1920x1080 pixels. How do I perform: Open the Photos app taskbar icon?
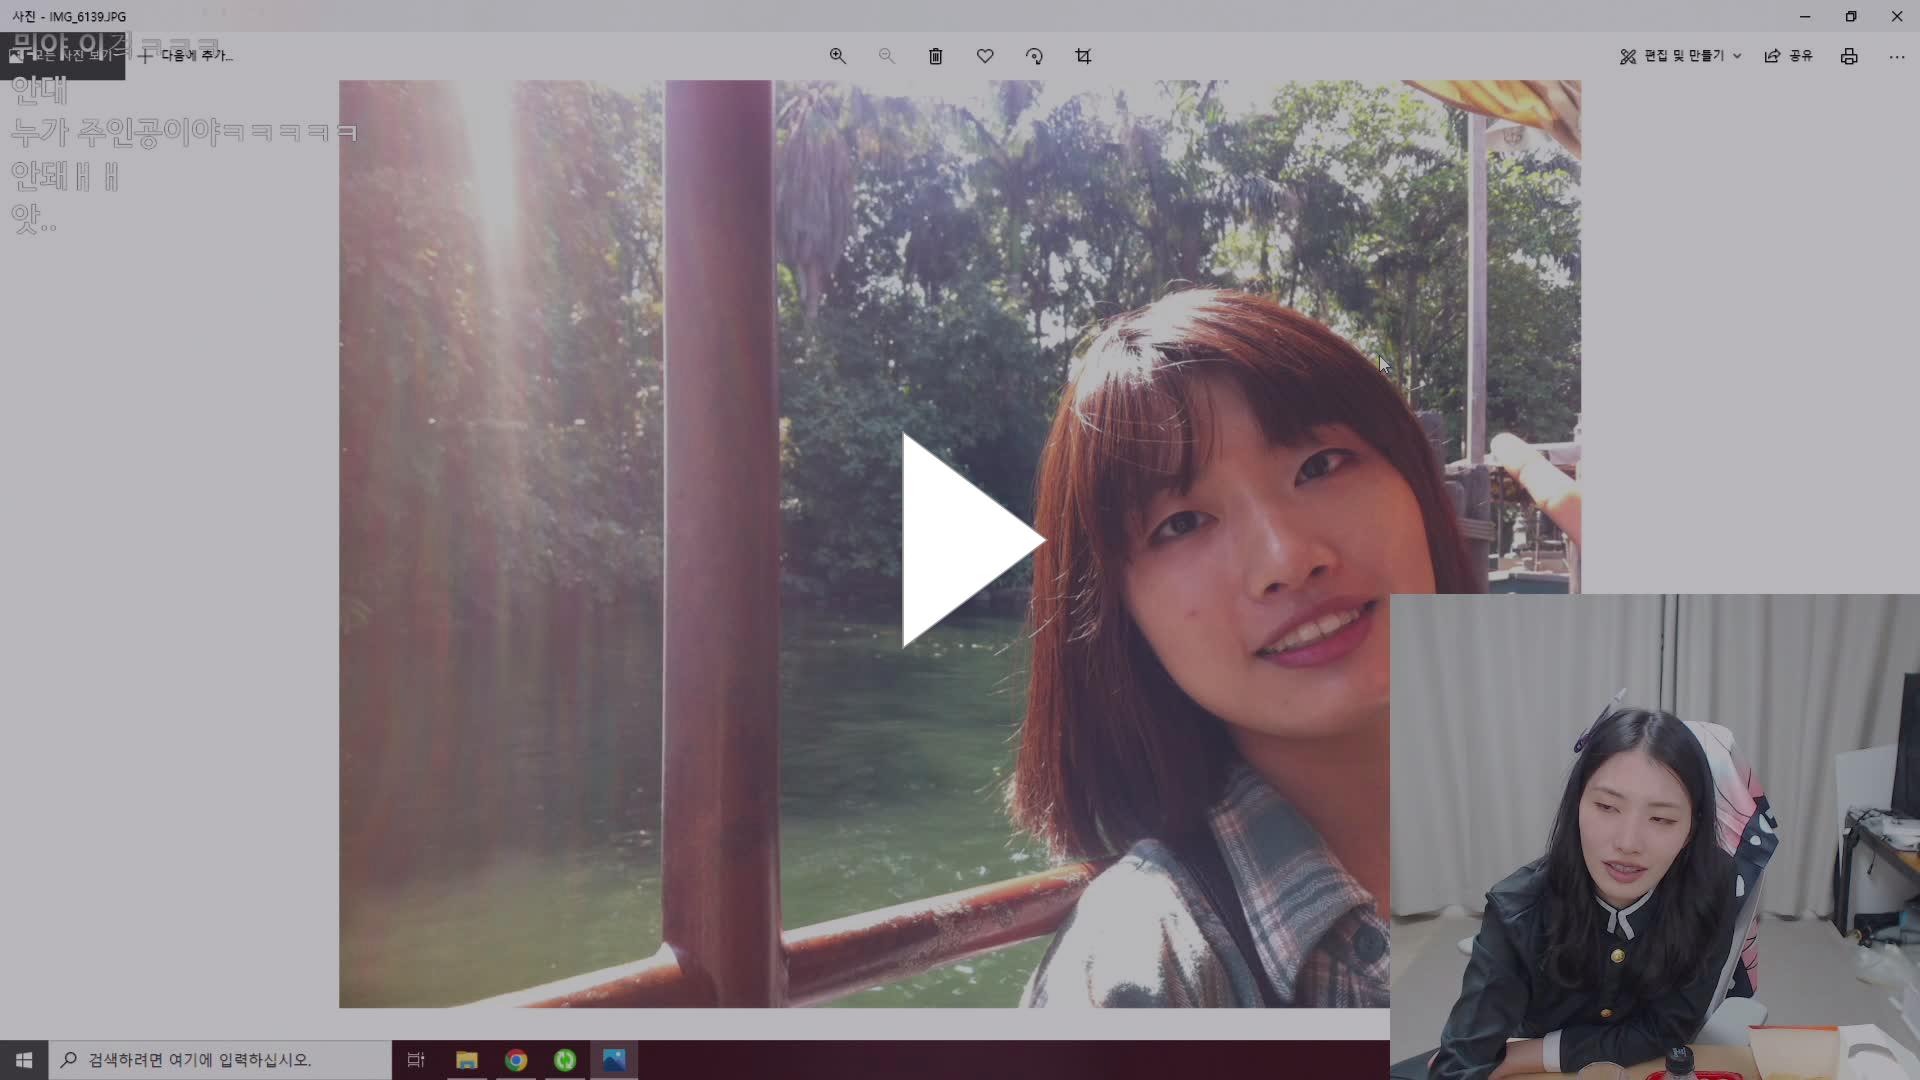pyautogui.click(x=613, y=1060)
